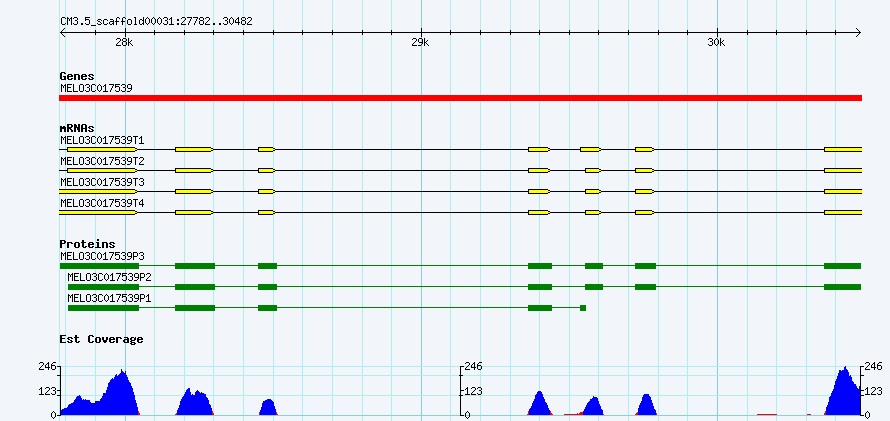Click the 246 label on the left coverage axis

coord(47,367)
